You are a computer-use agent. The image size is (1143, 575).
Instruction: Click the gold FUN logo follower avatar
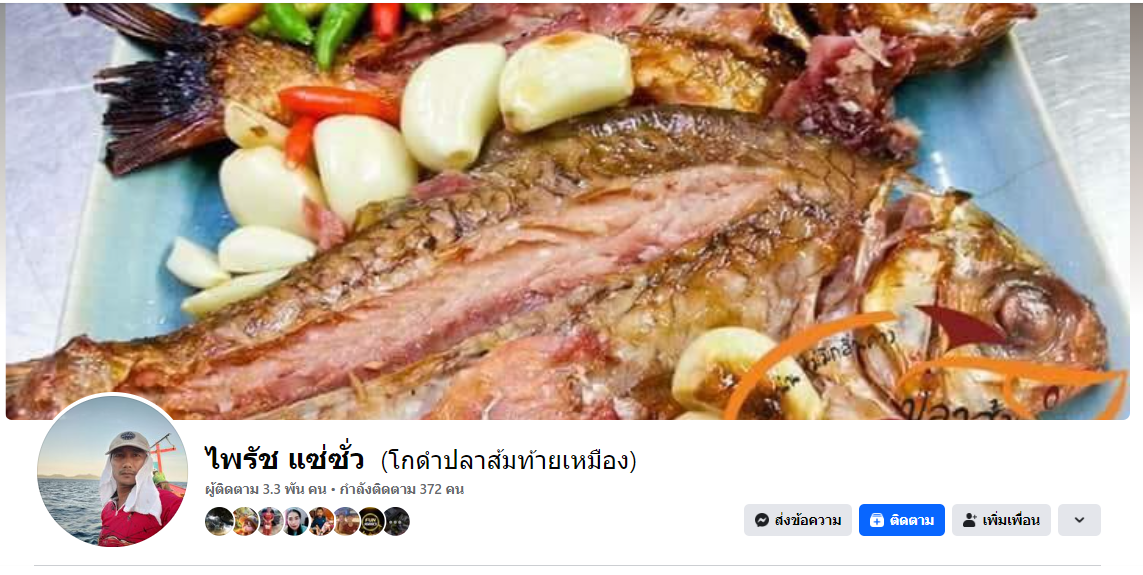(x=371, y=521)
